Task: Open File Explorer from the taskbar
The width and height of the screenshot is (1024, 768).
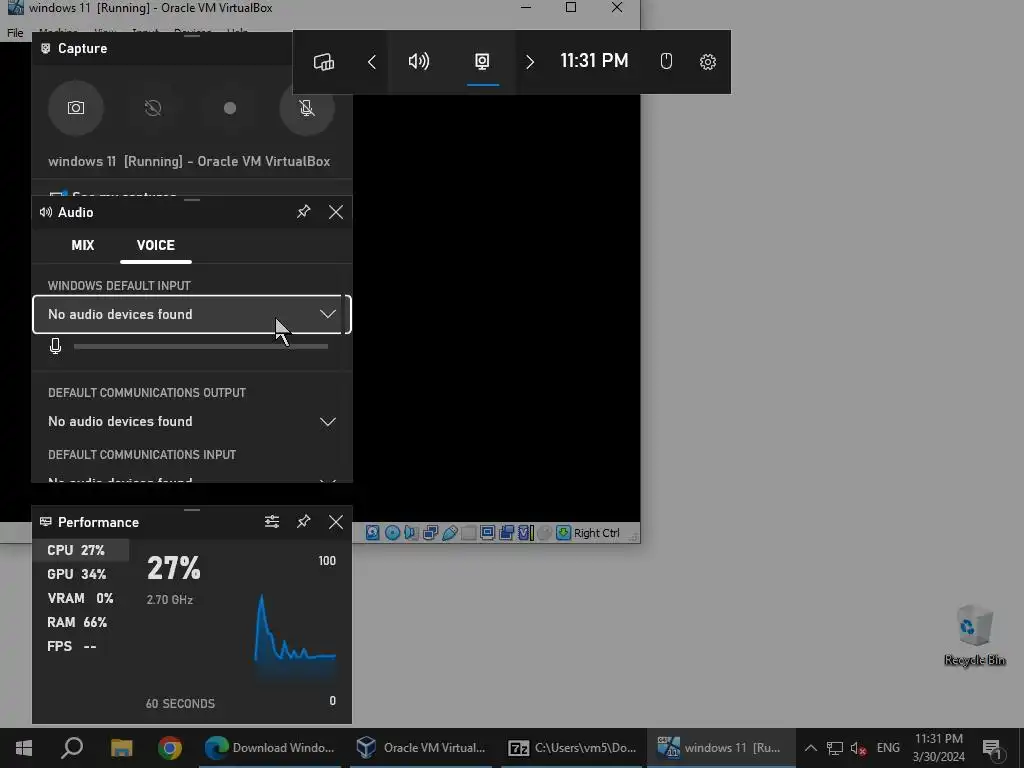Action: [121, 748]
